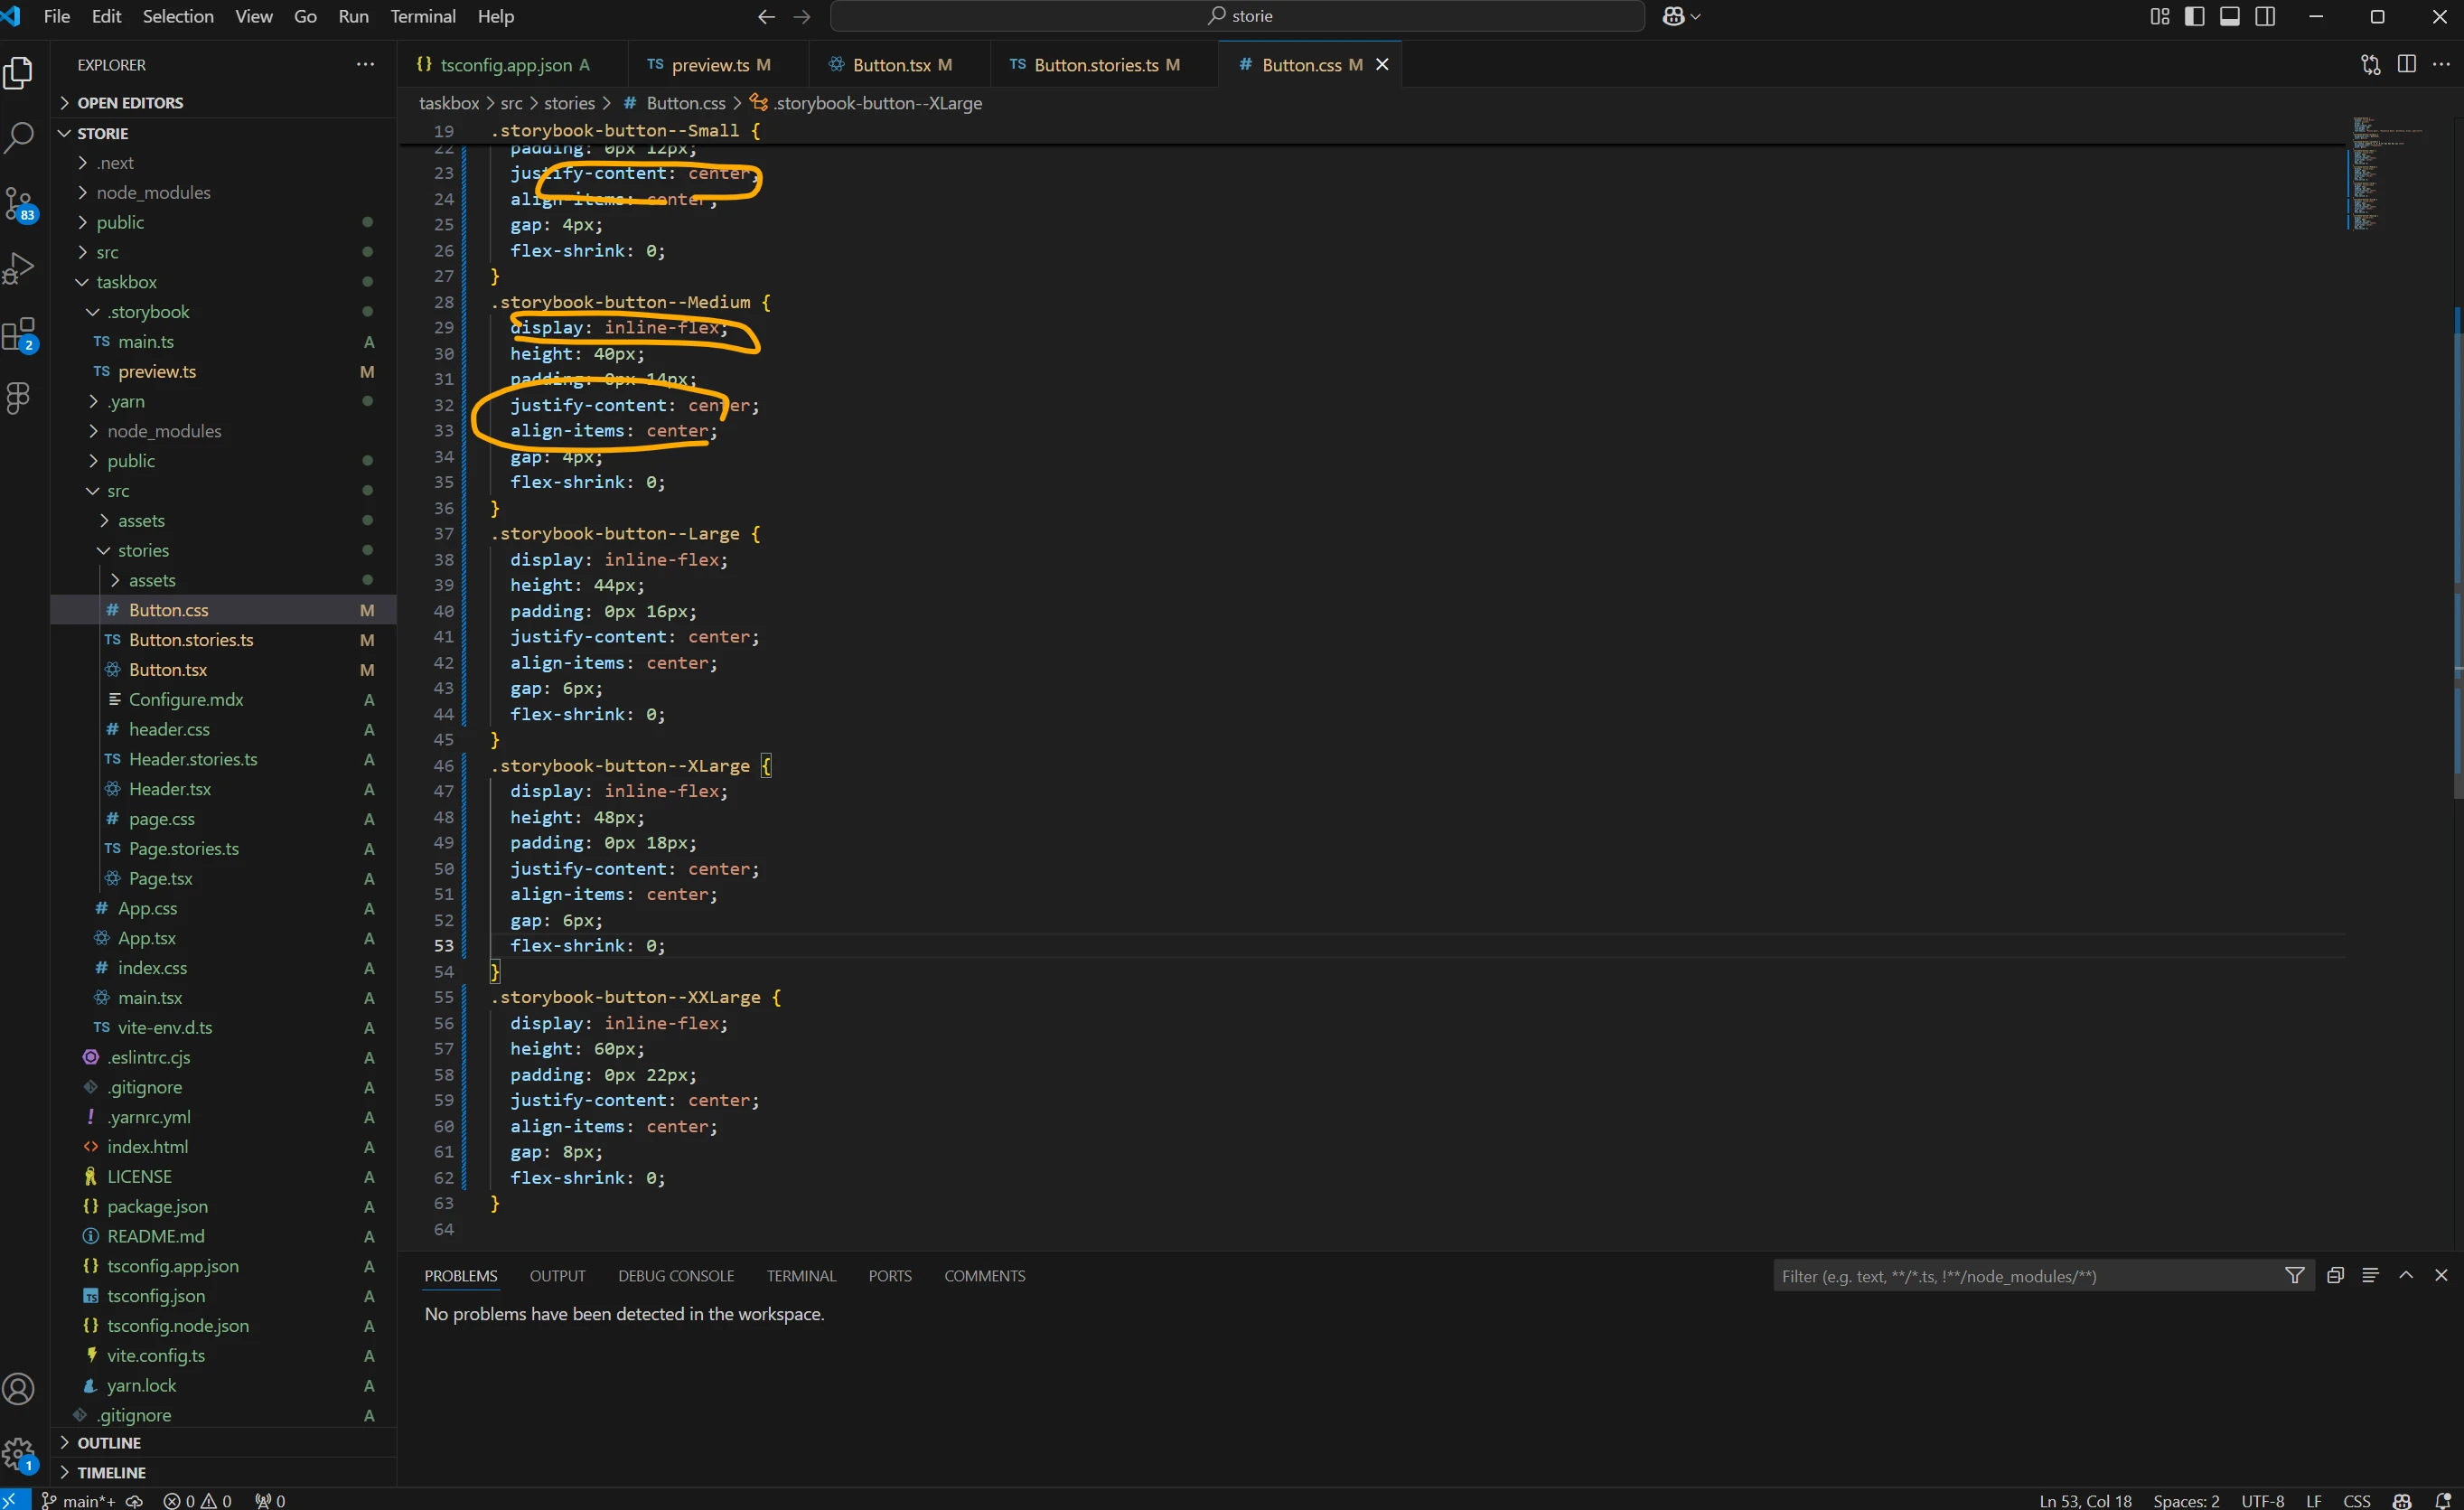2464x1510 pixels.
Task: Open the Accounts menu icon
Action: (19, 1389)
